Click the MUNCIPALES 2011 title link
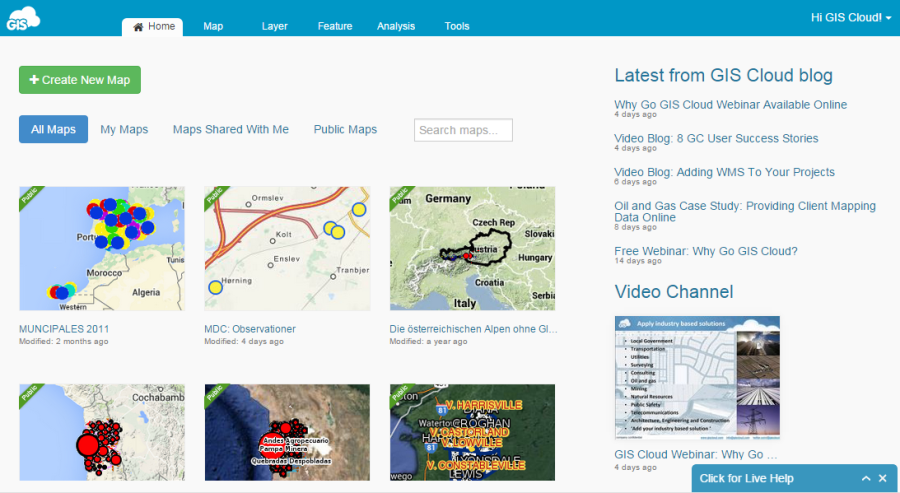 click(x=64, y=329)
